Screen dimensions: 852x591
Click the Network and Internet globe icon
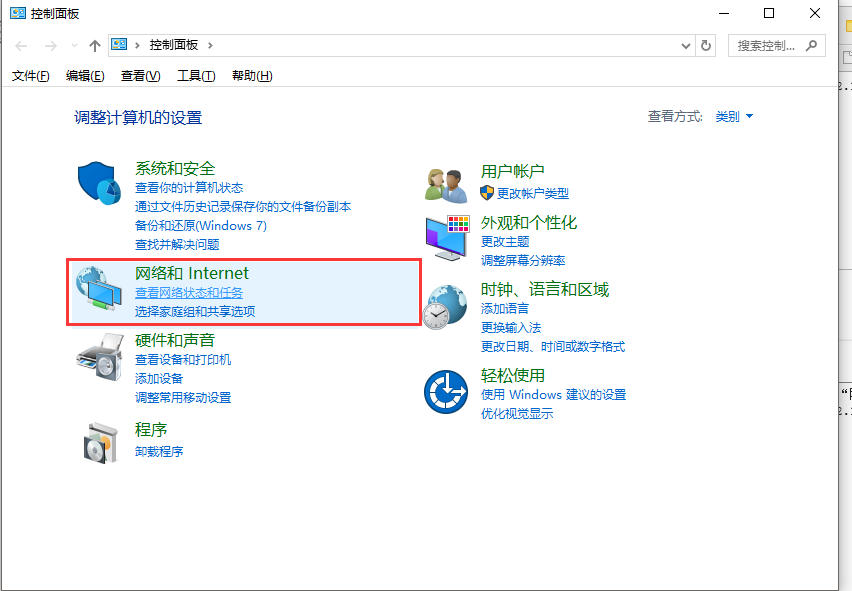pyautogui.click(x=99, y=288)
